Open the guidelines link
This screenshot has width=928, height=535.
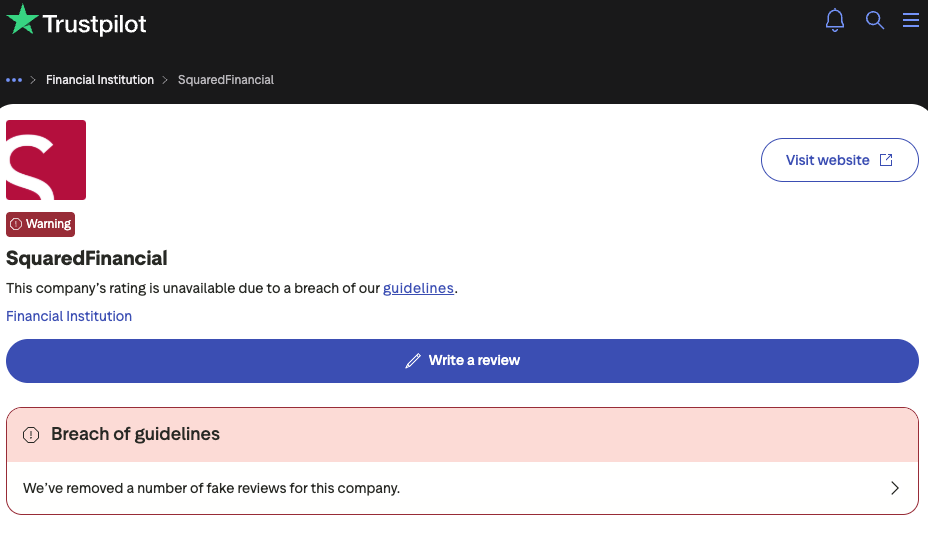click(x=418, y=288)
